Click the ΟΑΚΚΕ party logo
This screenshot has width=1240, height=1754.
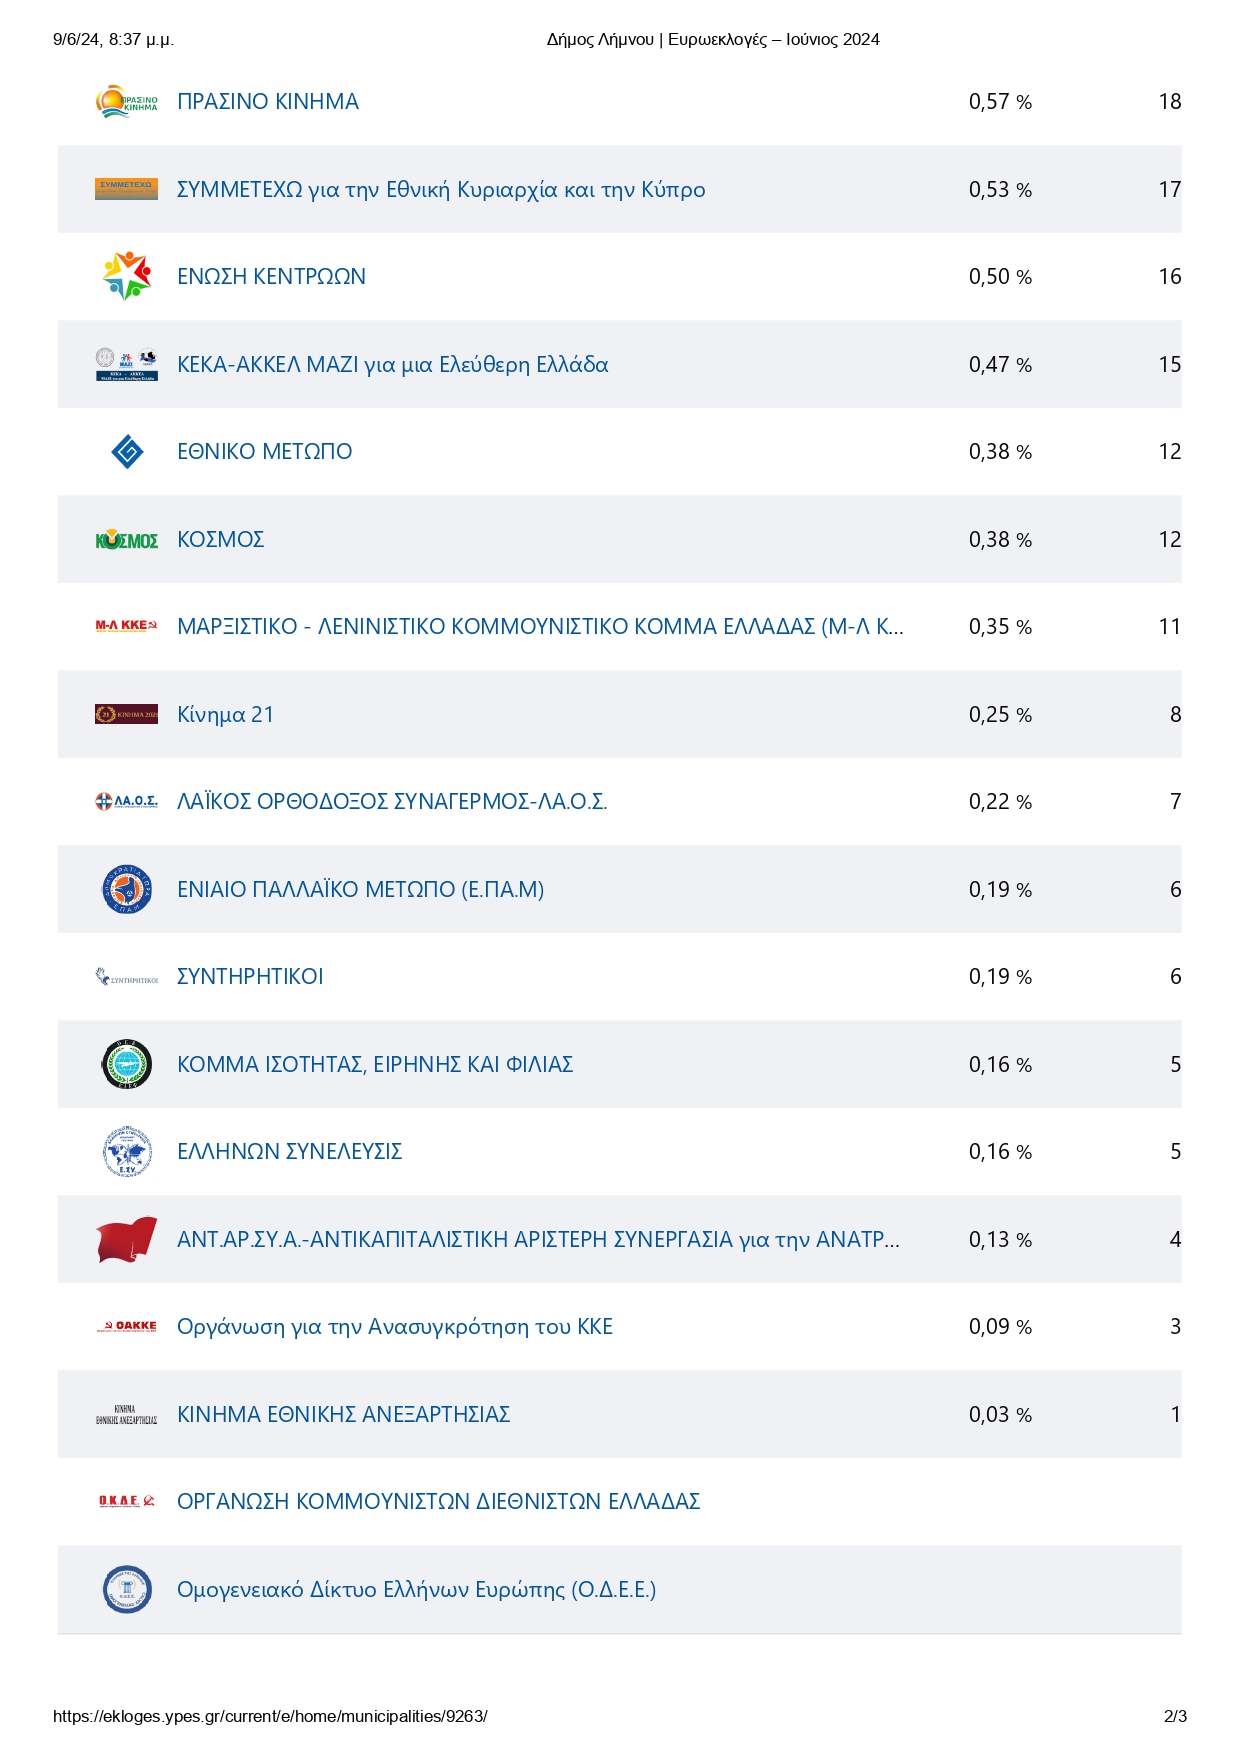(x=126, y=1327)
